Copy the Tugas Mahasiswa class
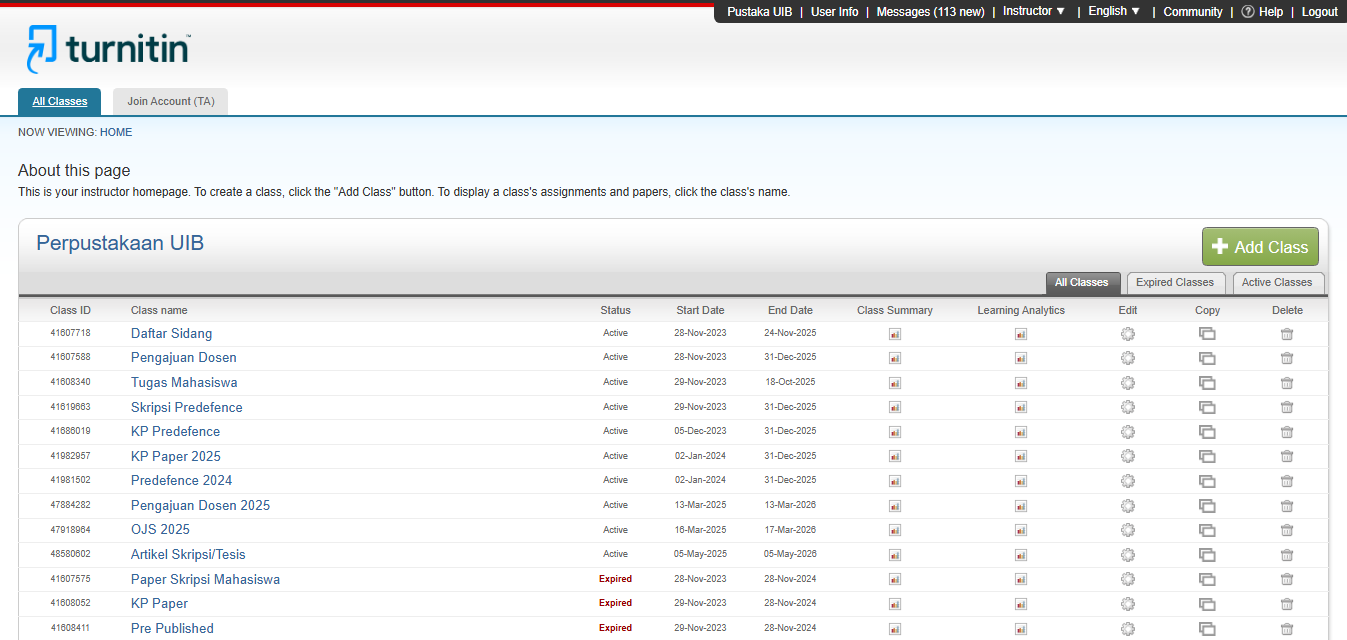The image size is (1347, 640). click(x=1207, y=383)
